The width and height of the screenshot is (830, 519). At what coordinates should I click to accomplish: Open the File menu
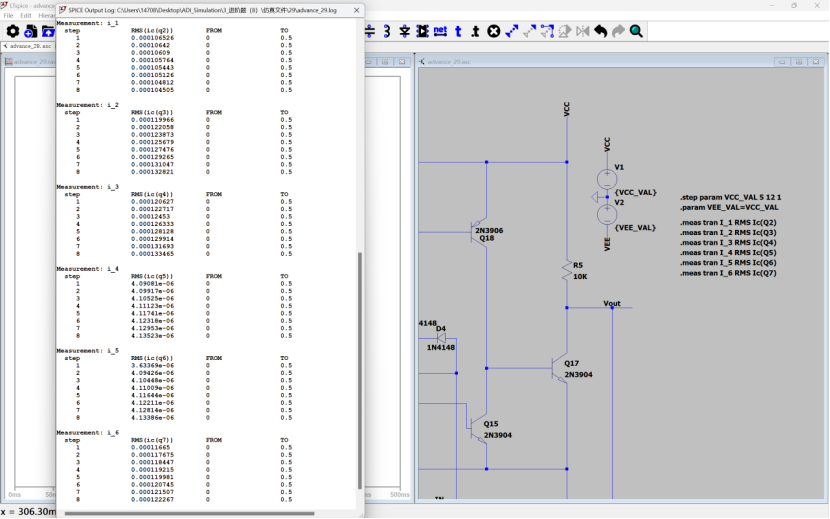tap(9, 16)
